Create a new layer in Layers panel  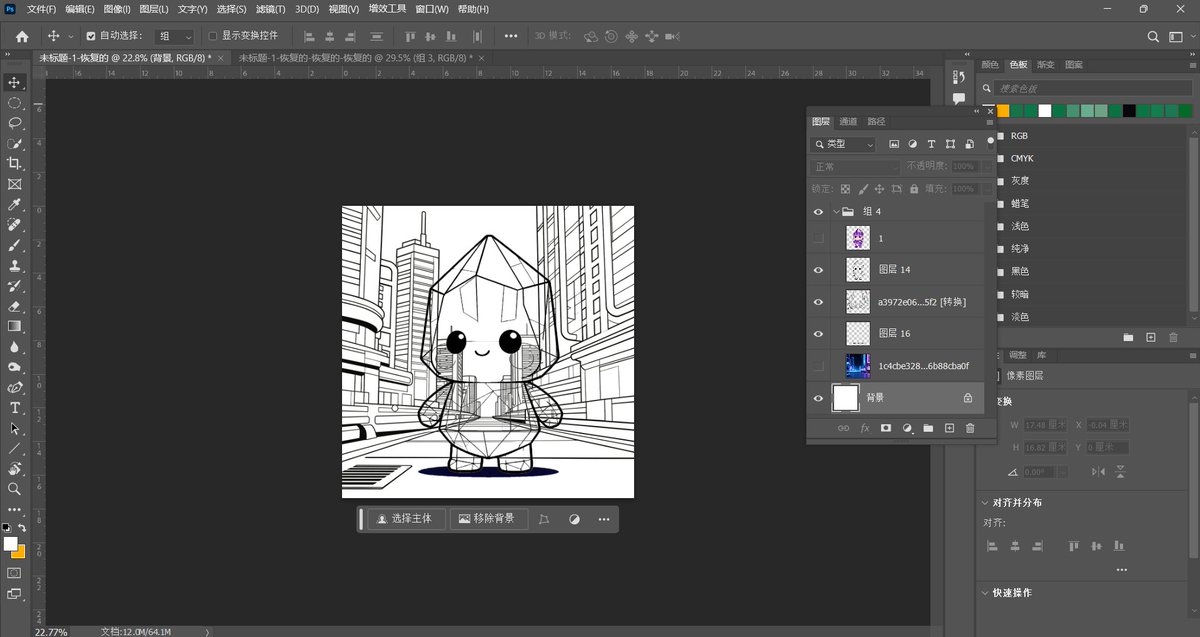949,428
